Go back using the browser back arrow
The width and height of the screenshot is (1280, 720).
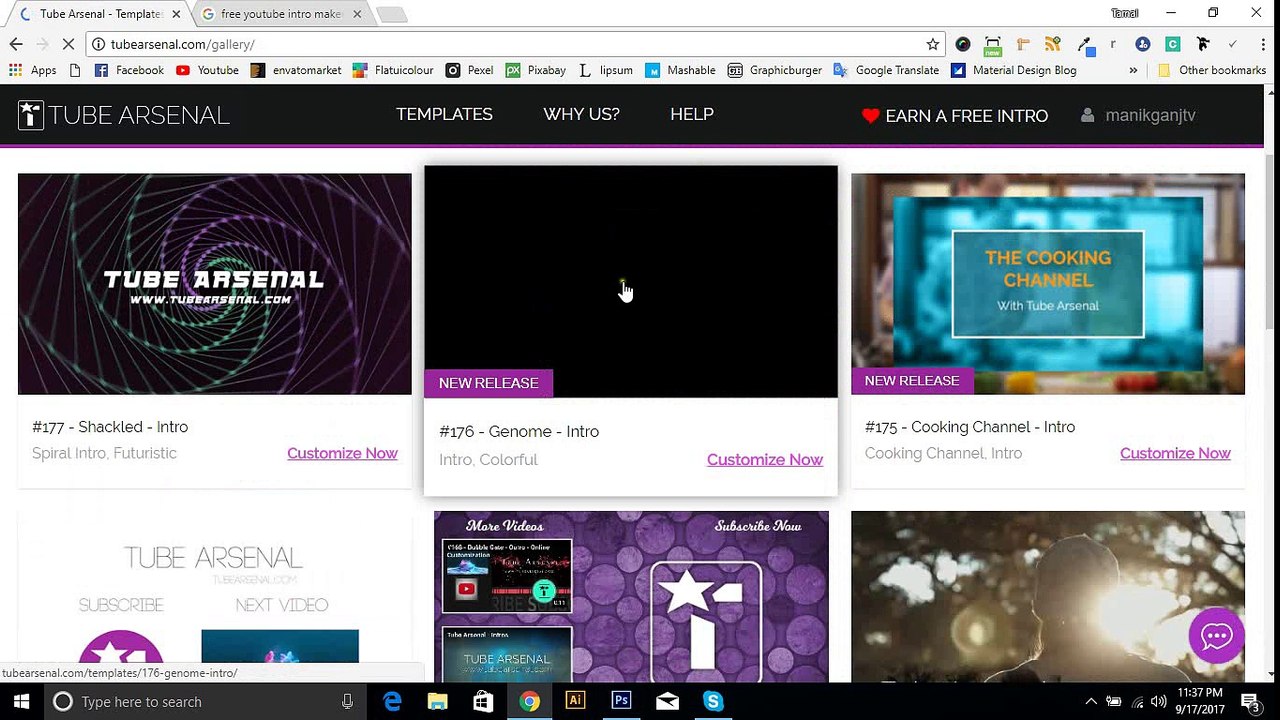(x=16, y=44)
